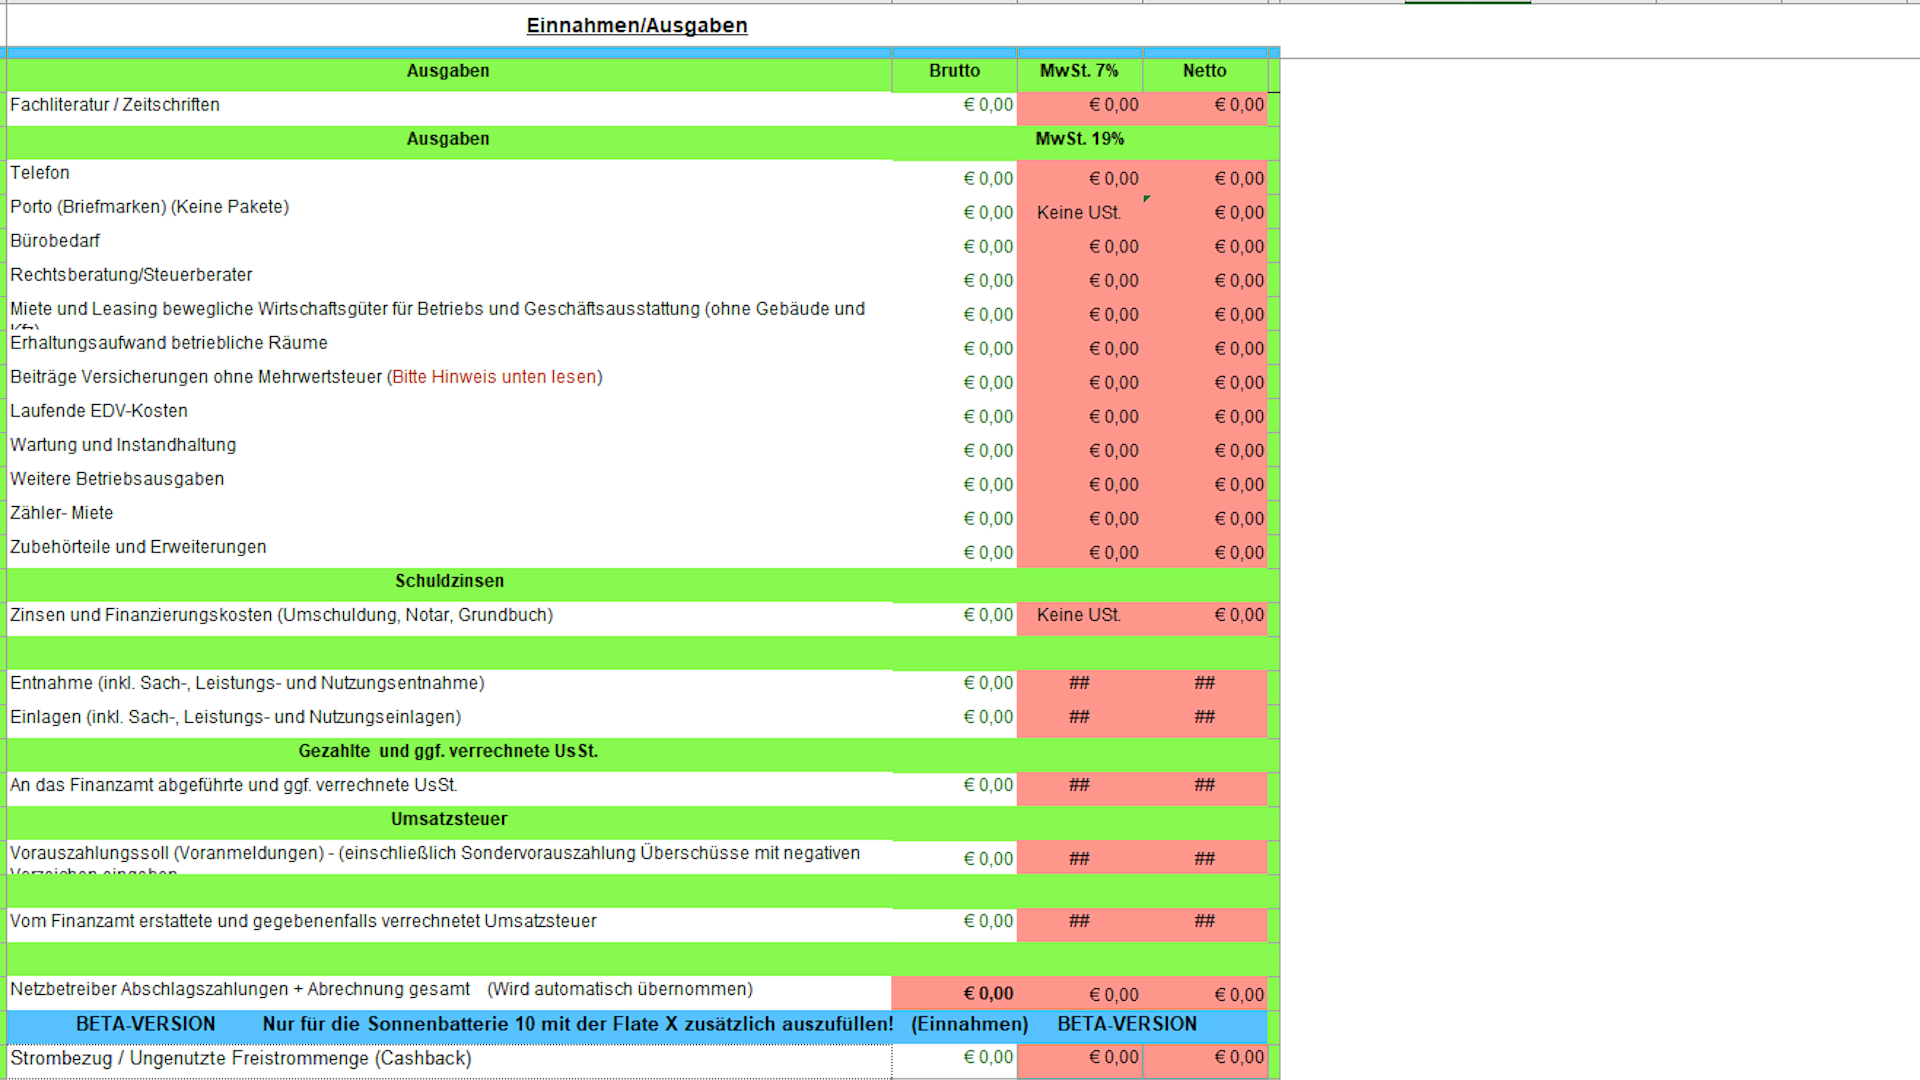Click blue BETA-VERSION Sonnenbatterie banner
The width and height of the screenshot is (1920, 1080).
[x=580, y=1024]
